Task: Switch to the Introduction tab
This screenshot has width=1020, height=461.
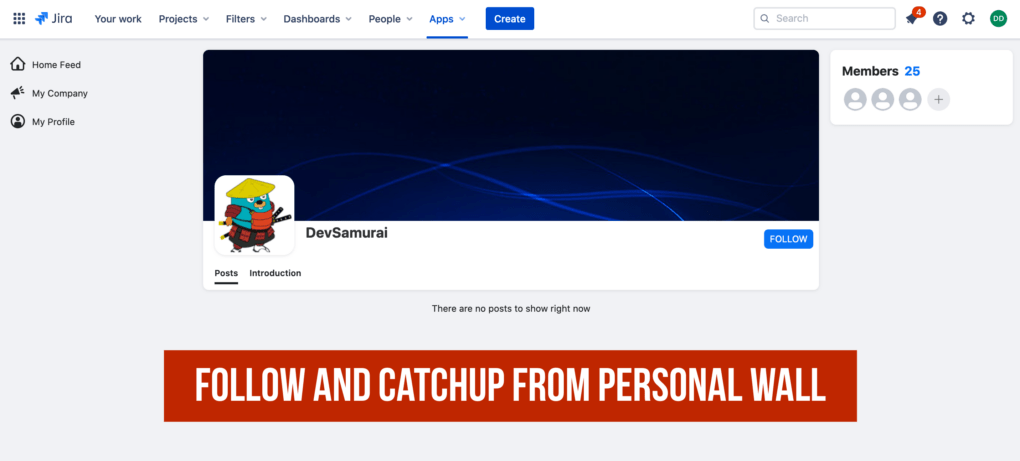Action: click(x=275, y=273)
